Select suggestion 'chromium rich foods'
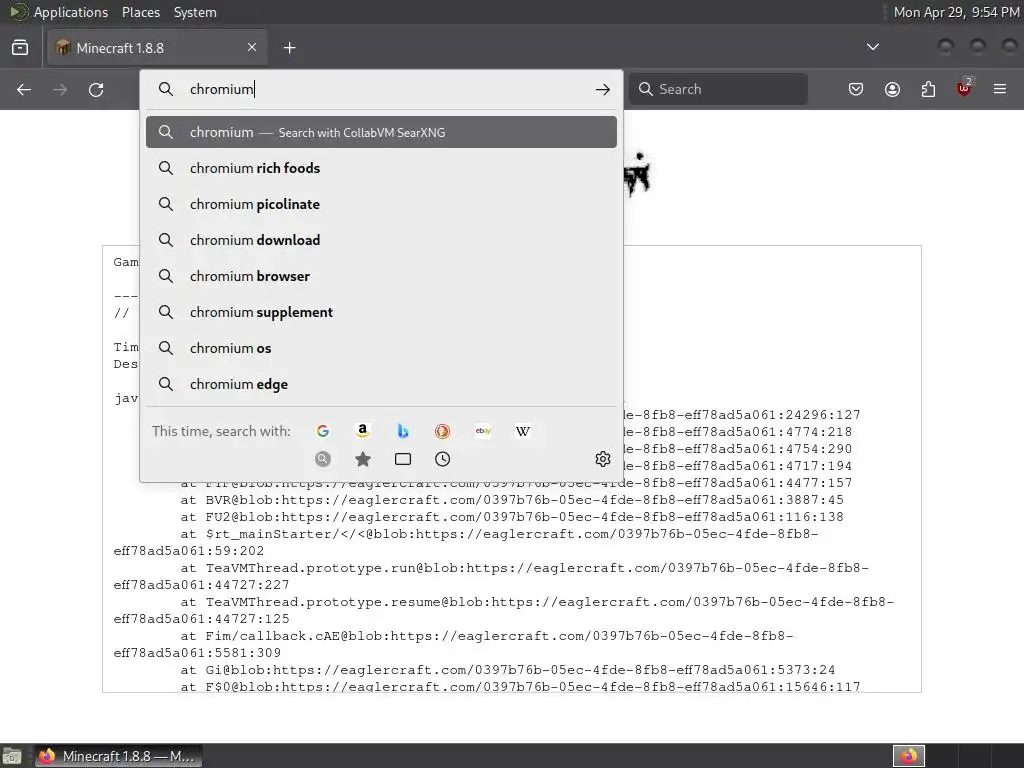The width and height of the screenshot is (1024, 768). (x=381, y=168)
